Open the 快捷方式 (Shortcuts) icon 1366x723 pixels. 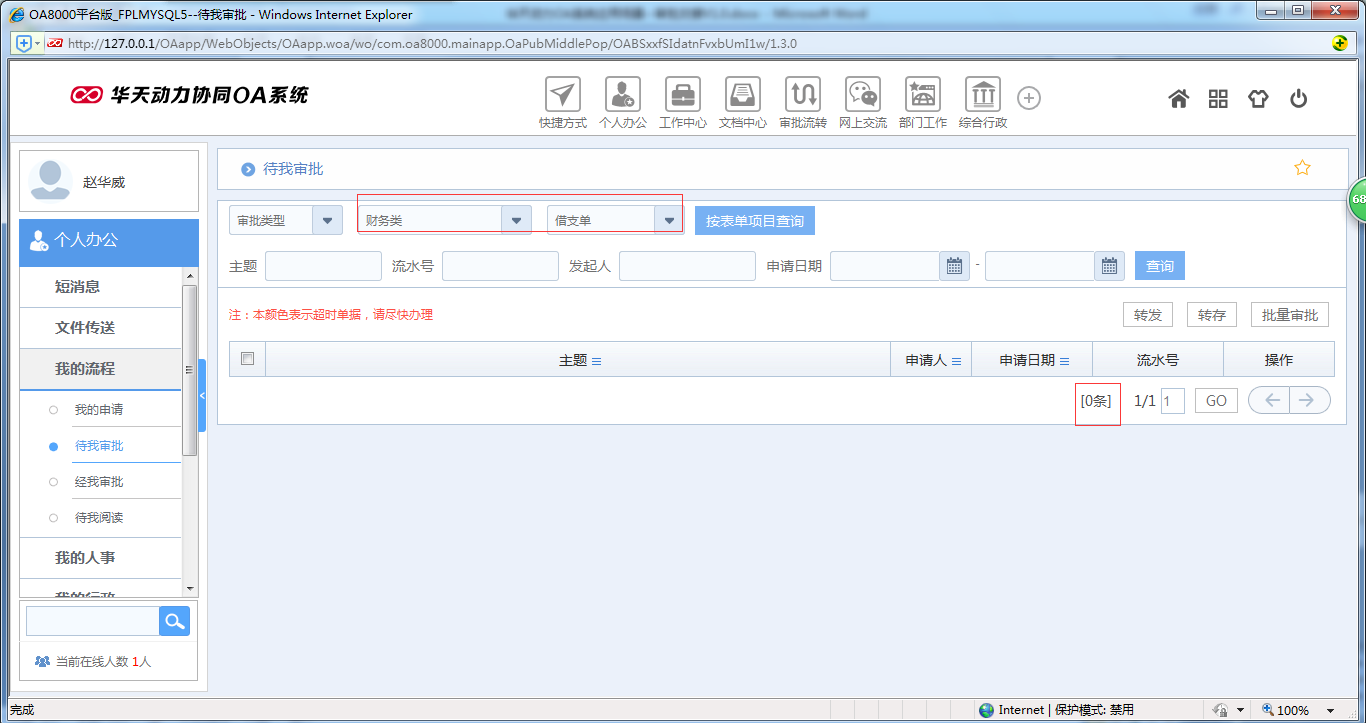coord(562,95)
